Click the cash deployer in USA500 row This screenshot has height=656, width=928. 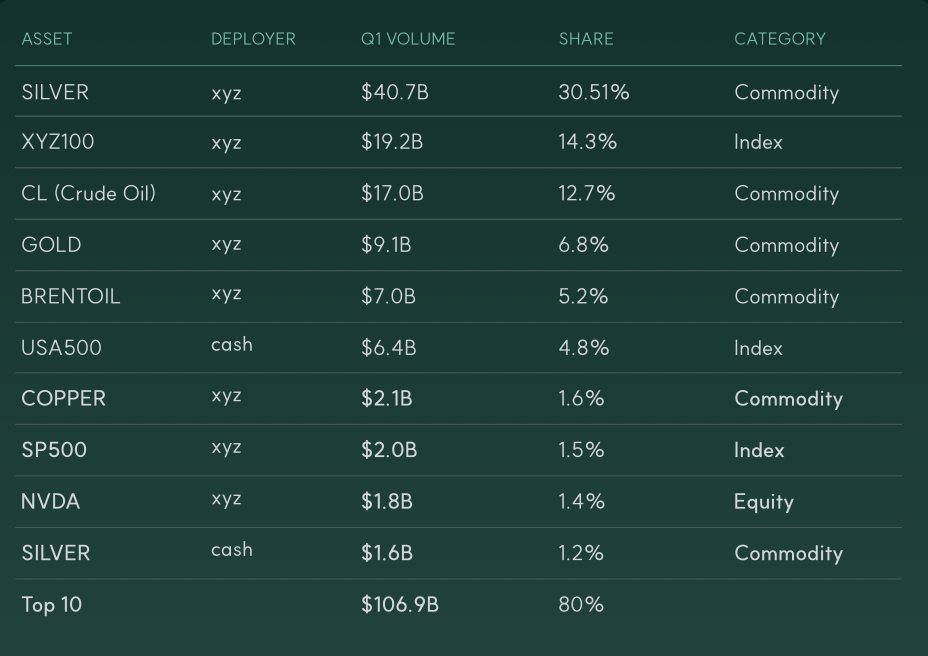[x=232, y=345]
